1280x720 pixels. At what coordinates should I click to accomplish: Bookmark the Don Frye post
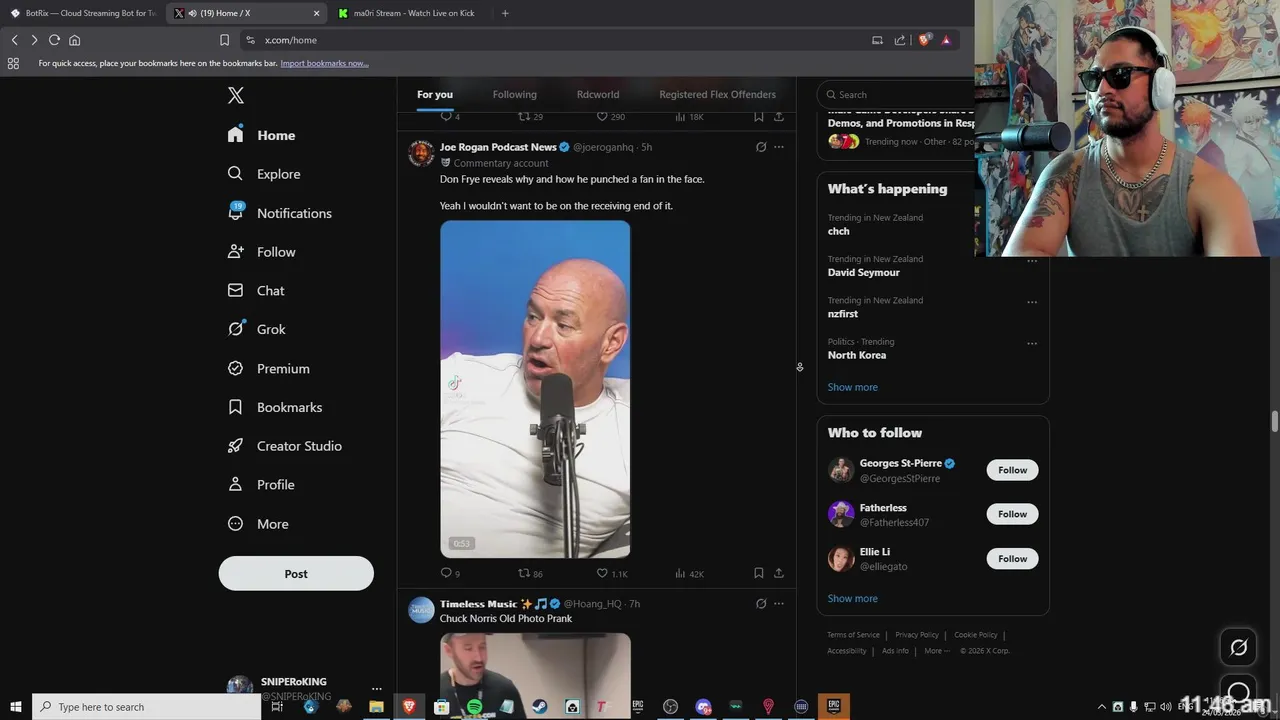pos(758,573)
